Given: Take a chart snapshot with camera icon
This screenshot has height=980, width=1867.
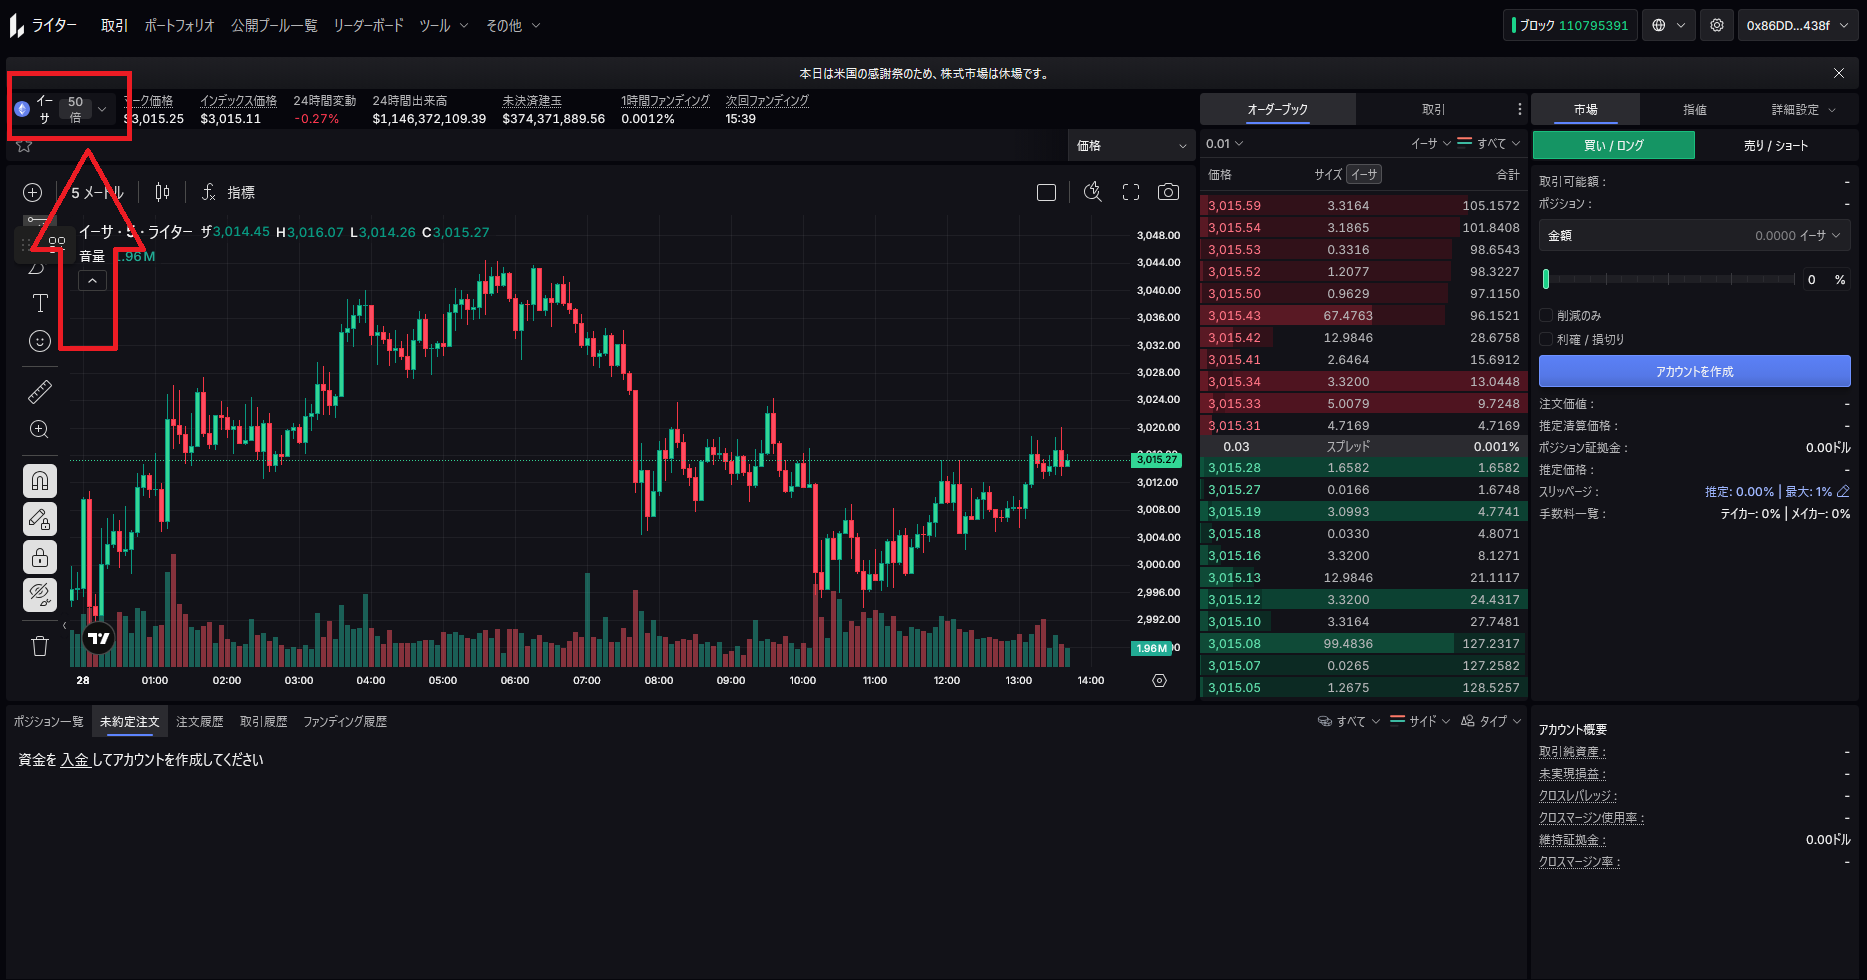Looking at the screenshot, I should (1168, 192).
